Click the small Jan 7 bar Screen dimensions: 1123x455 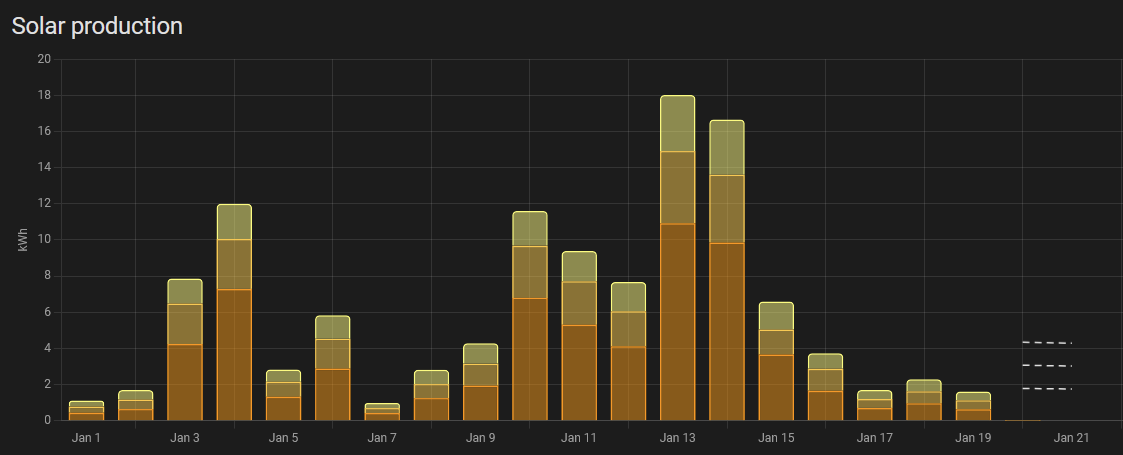coord(382,412)
